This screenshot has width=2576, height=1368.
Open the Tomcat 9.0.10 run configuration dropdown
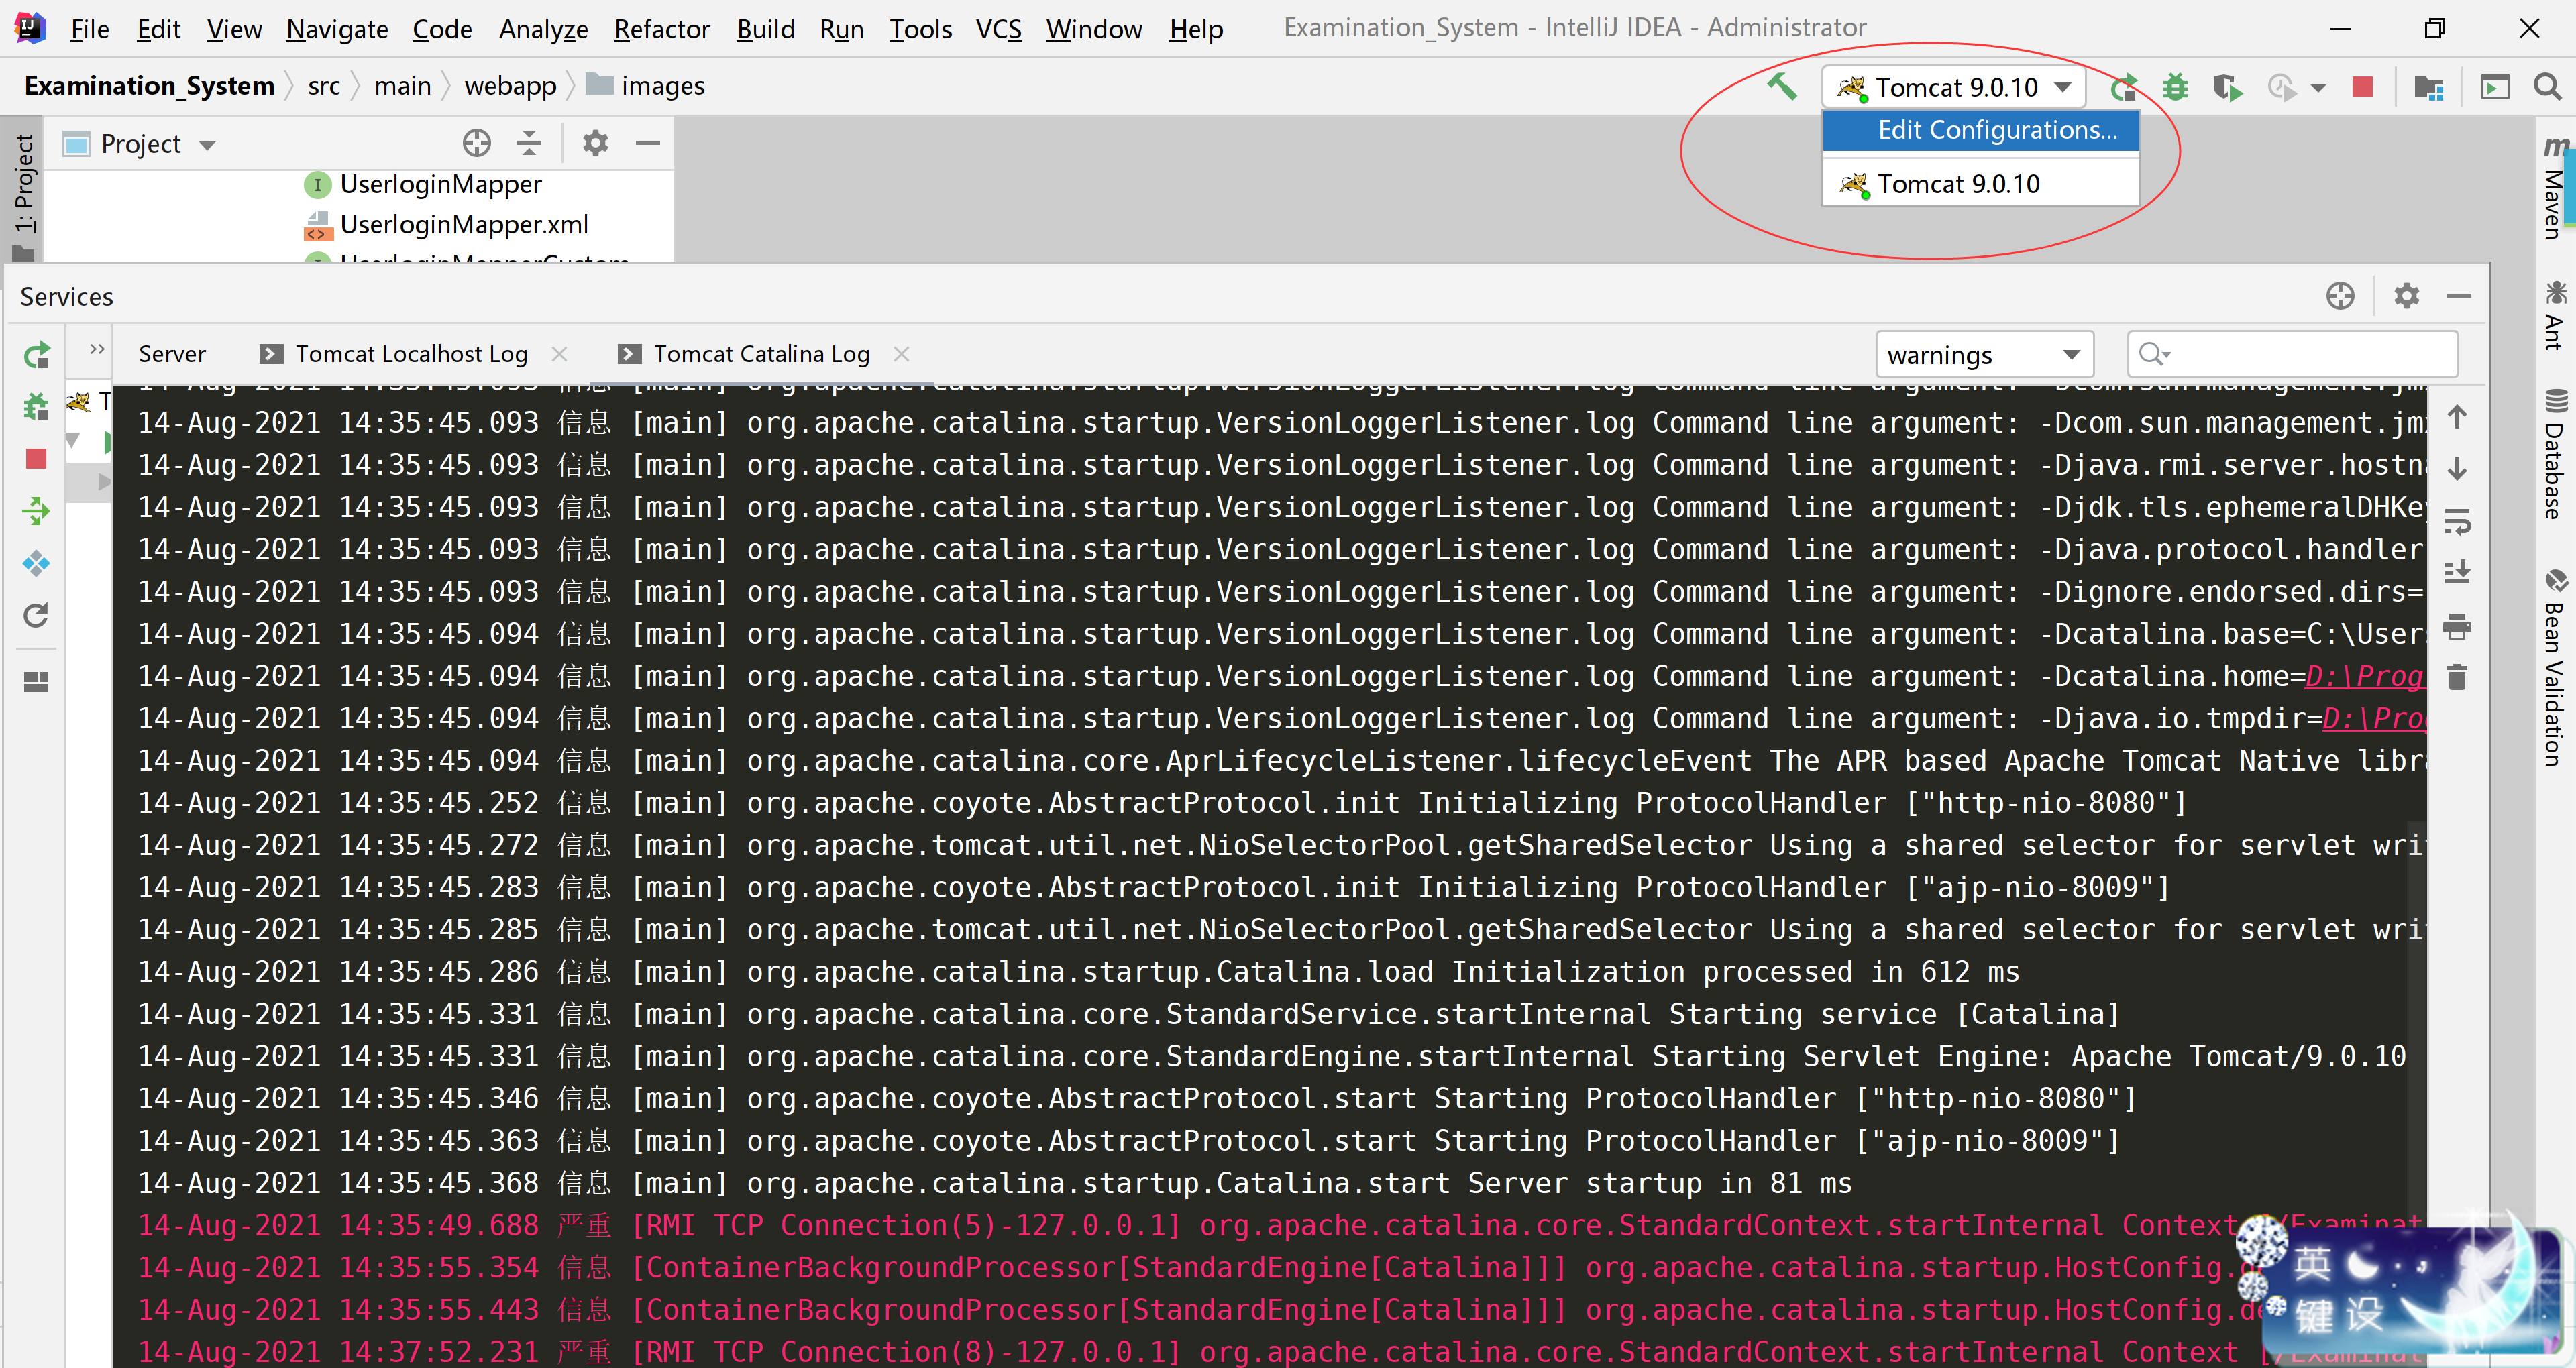(1955, 87)
